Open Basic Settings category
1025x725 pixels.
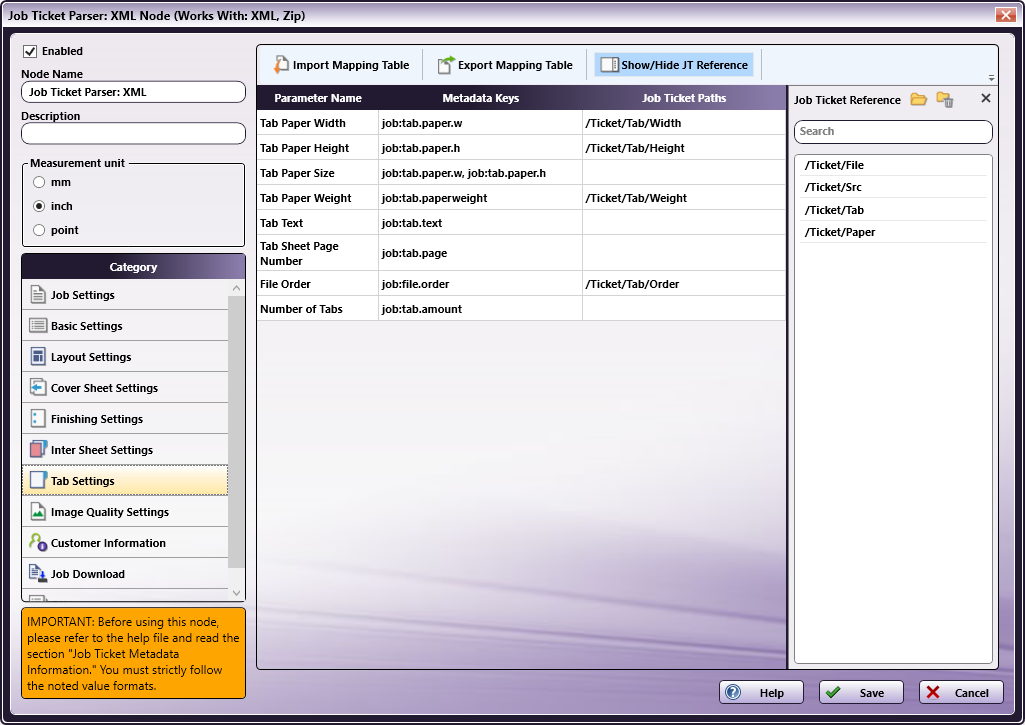[125, 326]
